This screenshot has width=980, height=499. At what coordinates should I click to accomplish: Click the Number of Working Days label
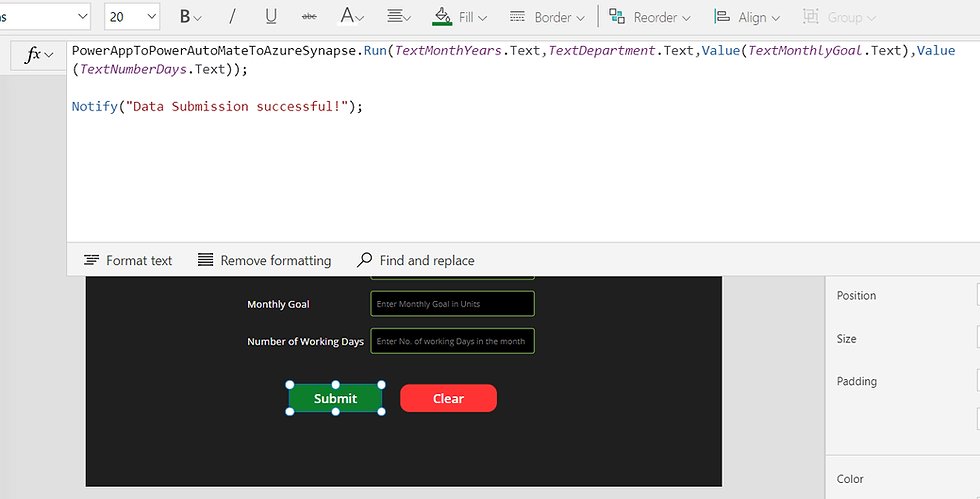tap(305, 341)
